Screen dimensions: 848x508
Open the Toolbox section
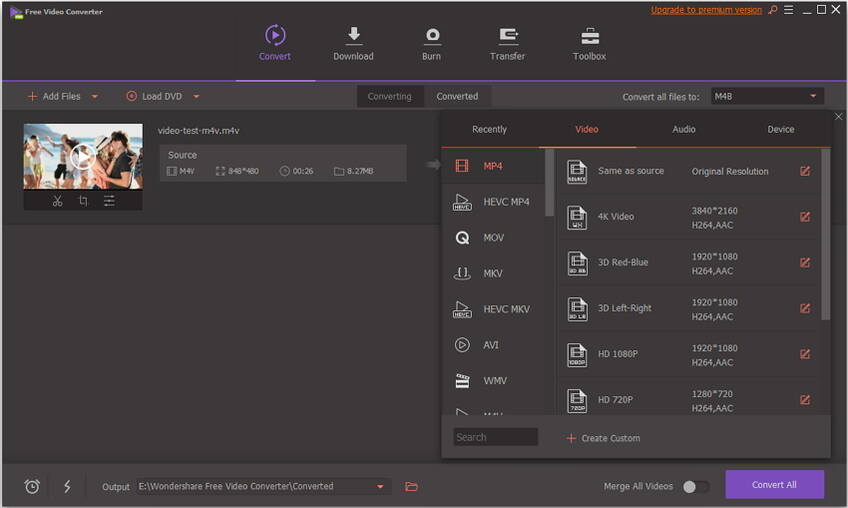coord(589,43)
